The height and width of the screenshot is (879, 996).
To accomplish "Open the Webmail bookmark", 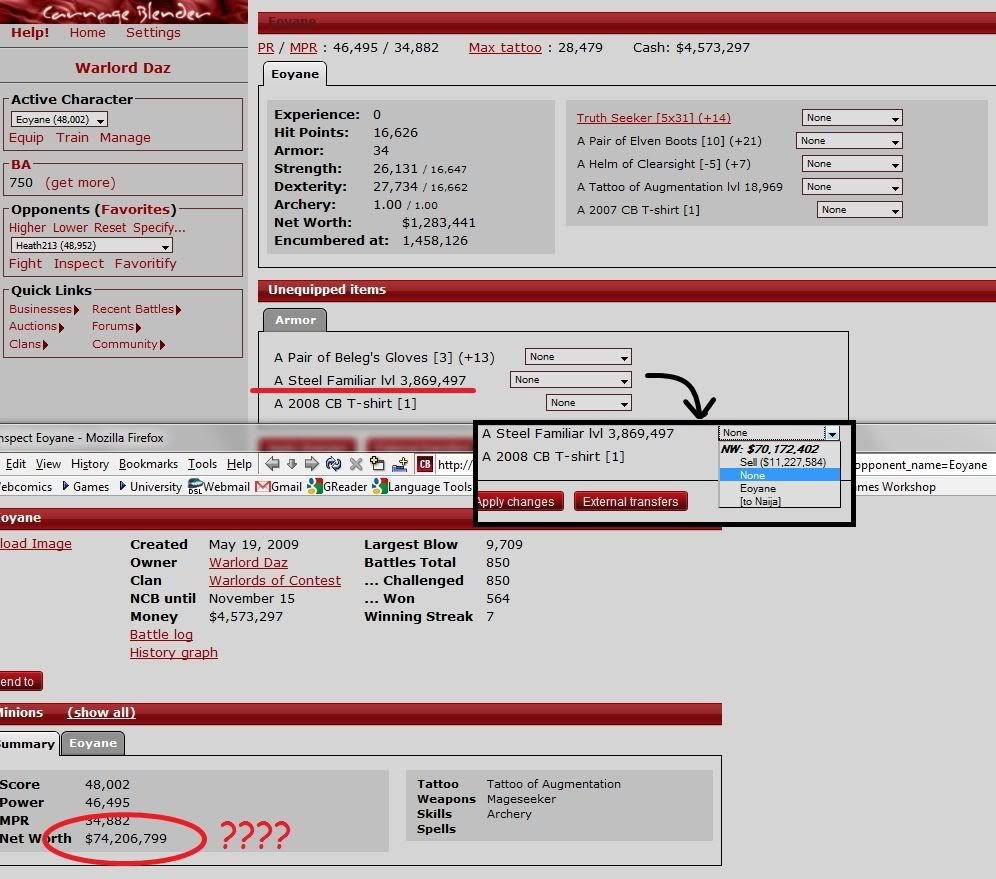I will tap(219, 486).
